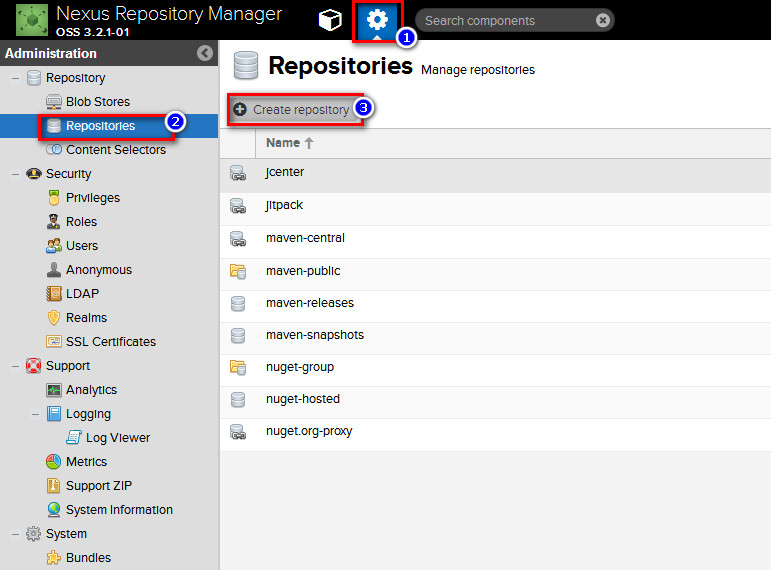Select Repositories in sidebar
The height and width of the screenshot is (570, 771).
click(100, 126)
